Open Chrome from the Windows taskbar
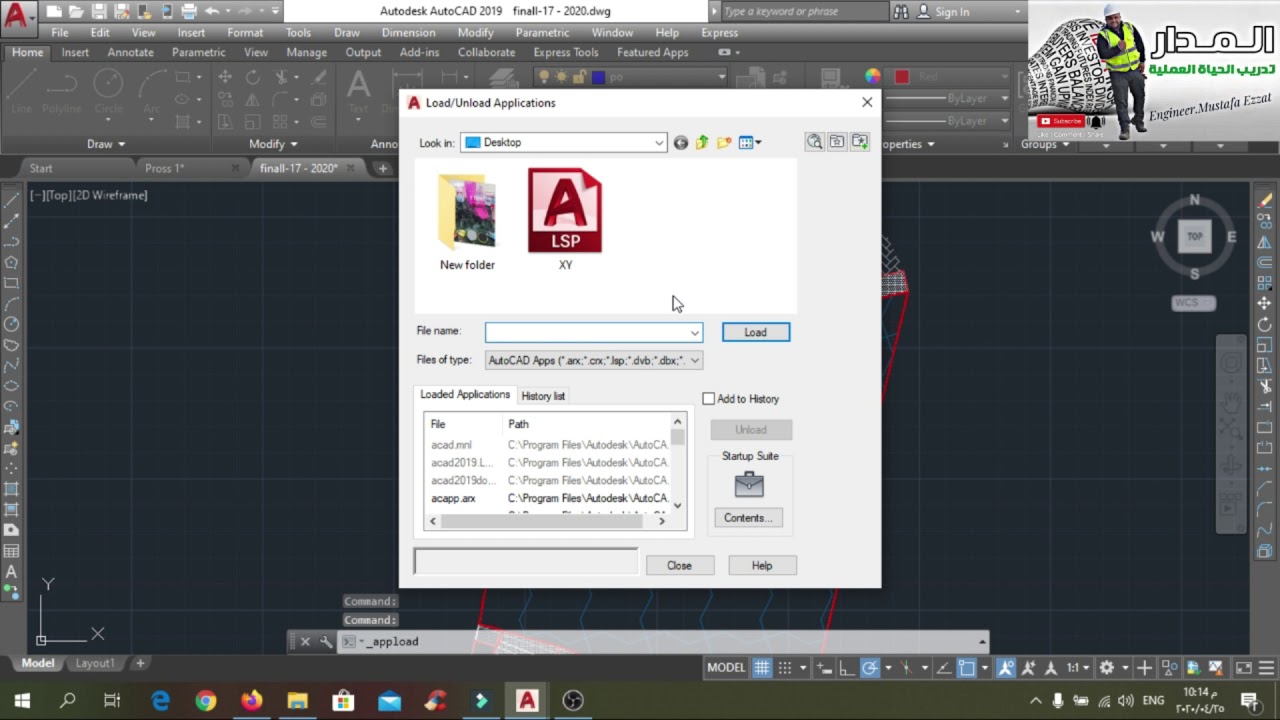 pos(206,700)
